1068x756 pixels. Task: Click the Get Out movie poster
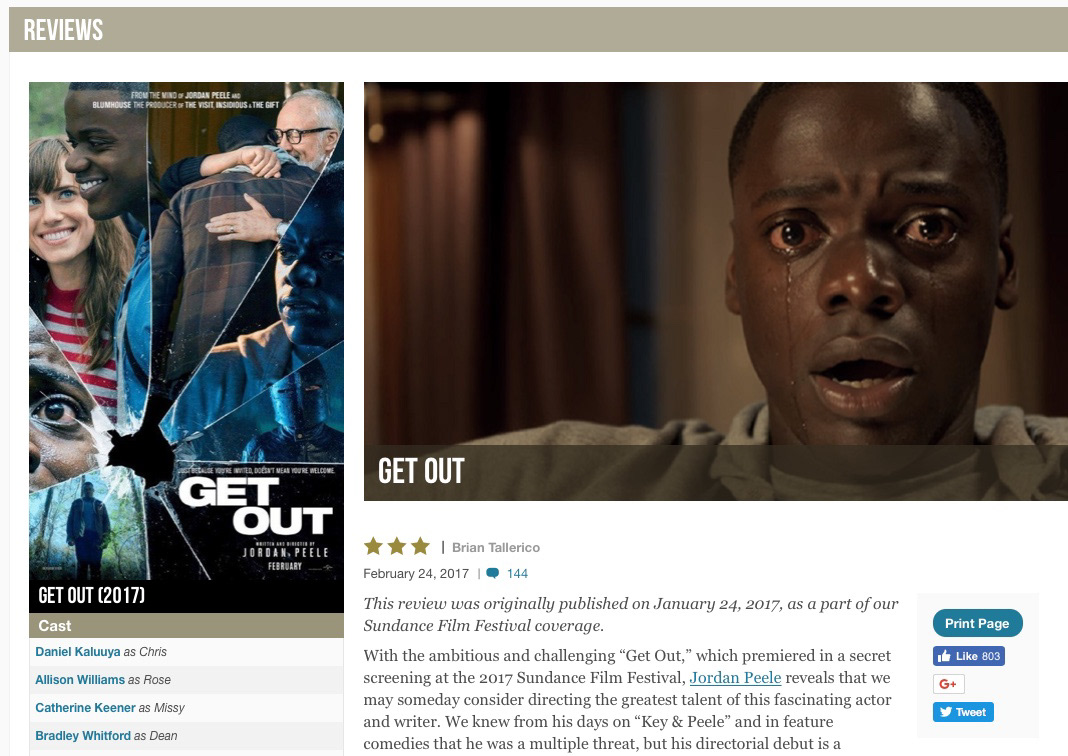[187, 331]
